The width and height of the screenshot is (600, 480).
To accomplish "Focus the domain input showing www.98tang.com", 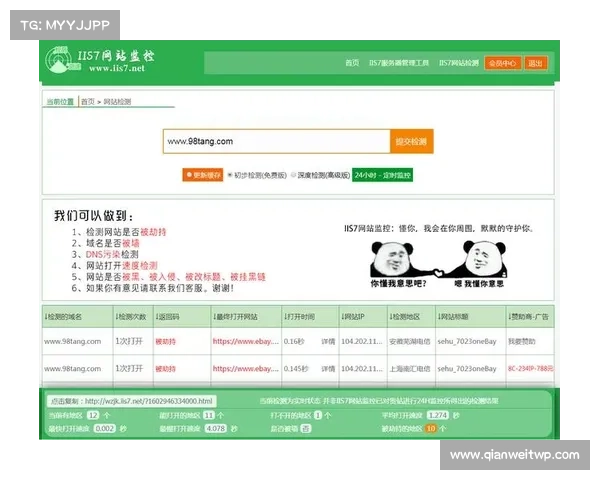I will (x=276, y=141).
